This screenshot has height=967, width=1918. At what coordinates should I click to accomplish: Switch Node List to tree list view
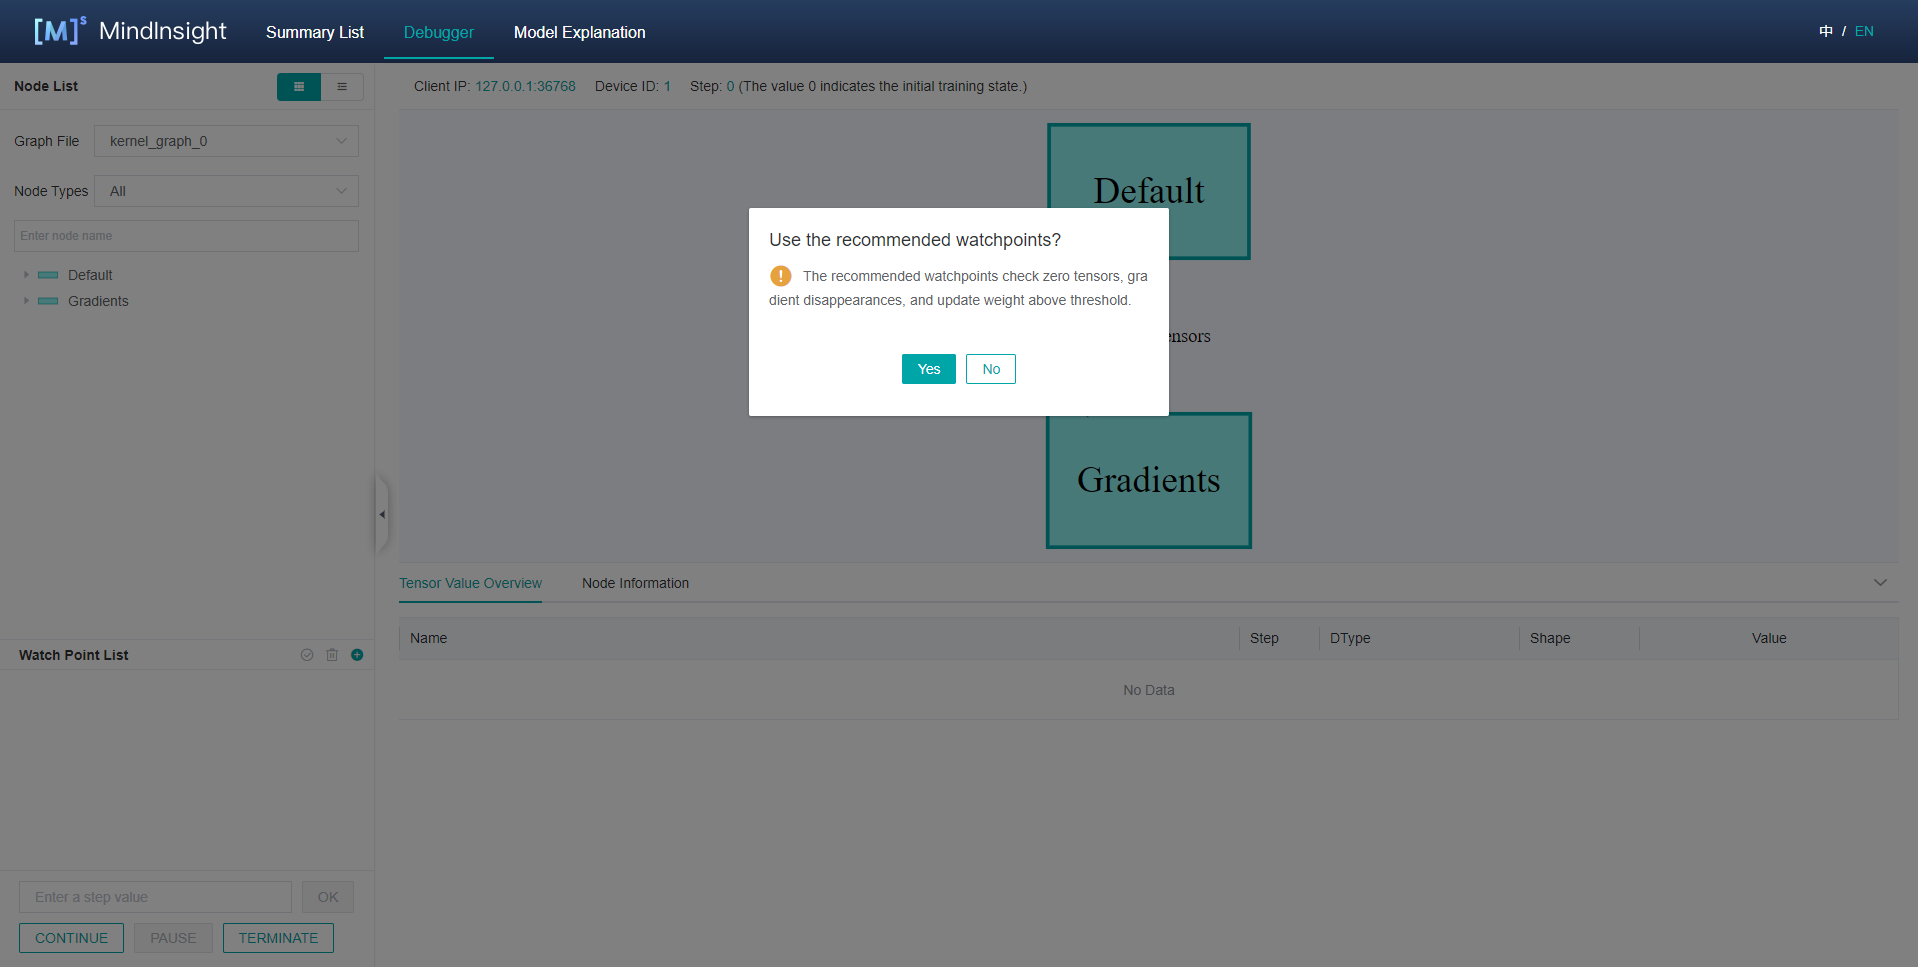pos(342,87)
